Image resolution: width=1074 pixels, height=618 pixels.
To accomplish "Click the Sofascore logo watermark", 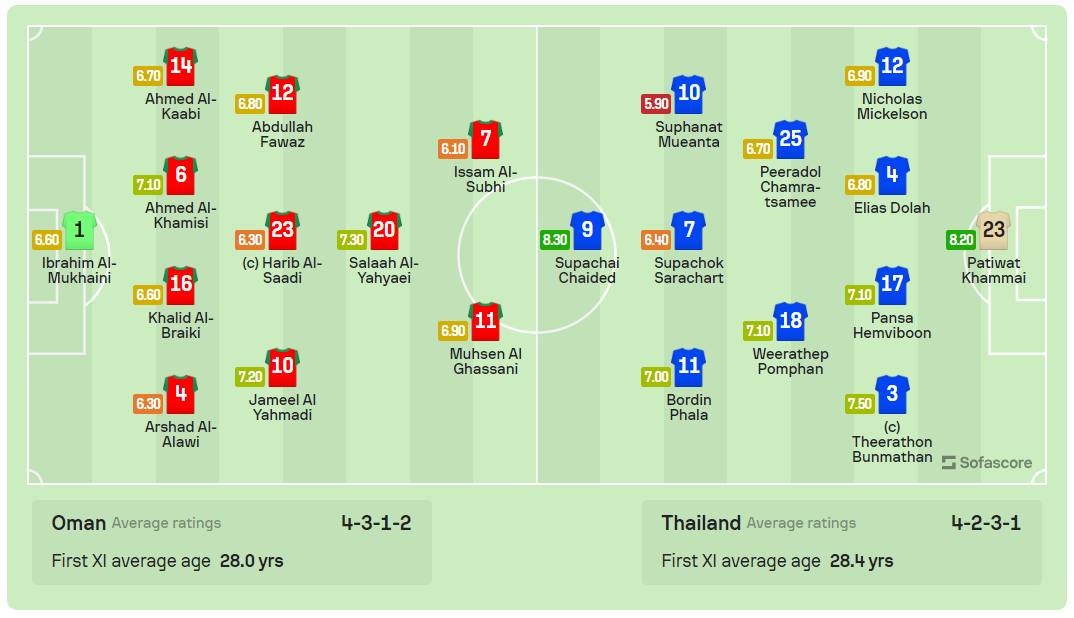I will pos(986,463).
